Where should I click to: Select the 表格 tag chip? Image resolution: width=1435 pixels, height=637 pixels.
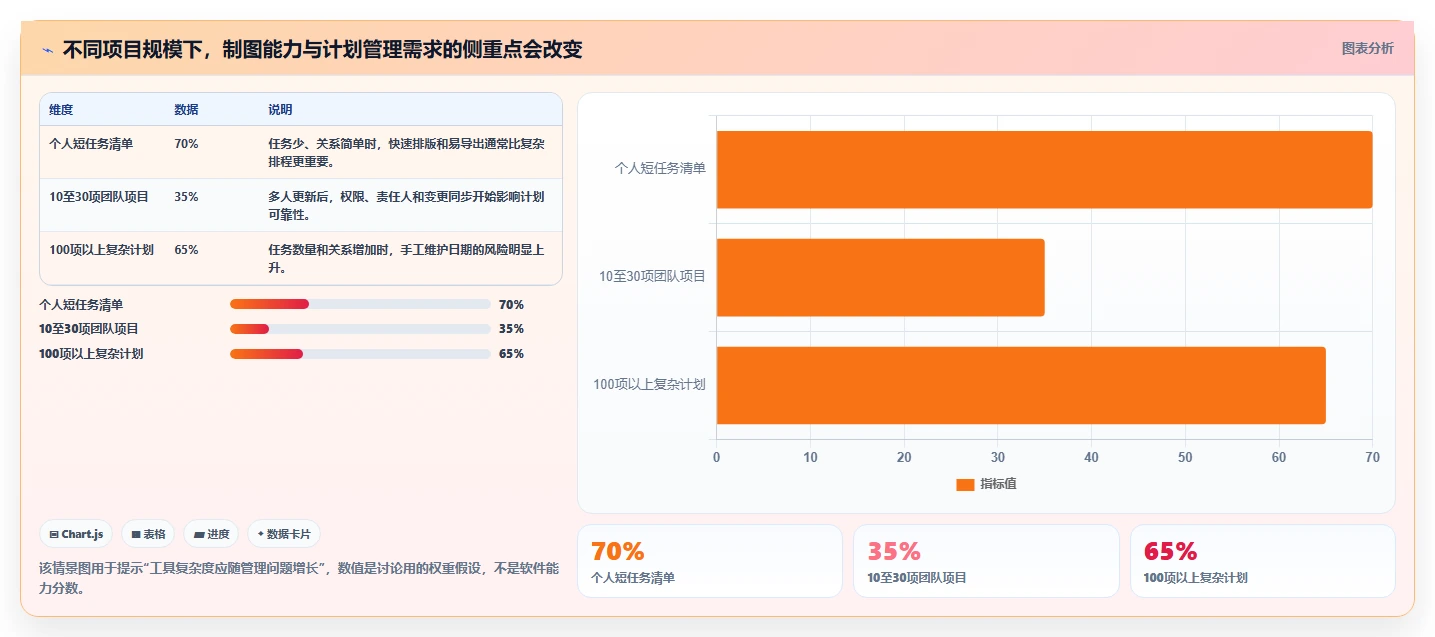pos(148,534)
